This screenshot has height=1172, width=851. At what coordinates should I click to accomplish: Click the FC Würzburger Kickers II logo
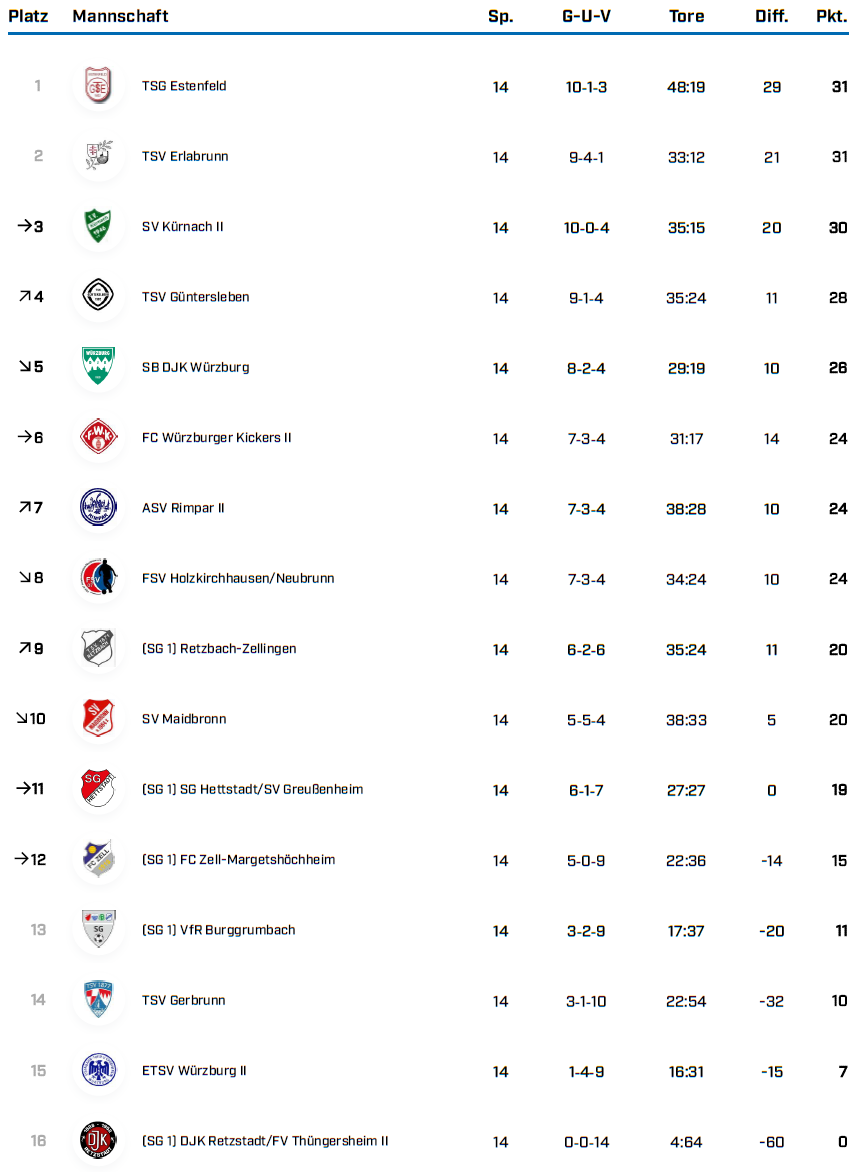tap(99, 438)
